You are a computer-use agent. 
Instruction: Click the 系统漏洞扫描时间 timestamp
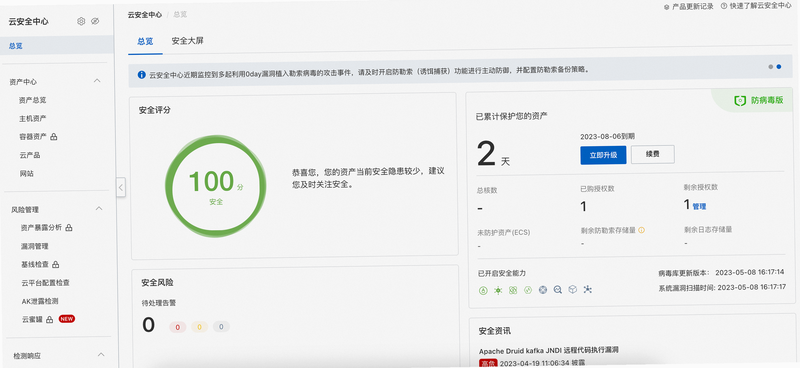tap(752, 287)
